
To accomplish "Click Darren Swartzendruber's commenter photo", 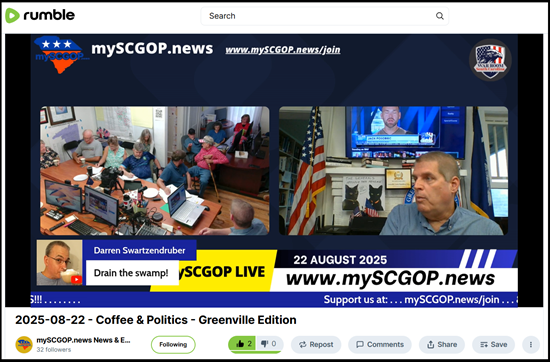I will click(x=59, y=262).
